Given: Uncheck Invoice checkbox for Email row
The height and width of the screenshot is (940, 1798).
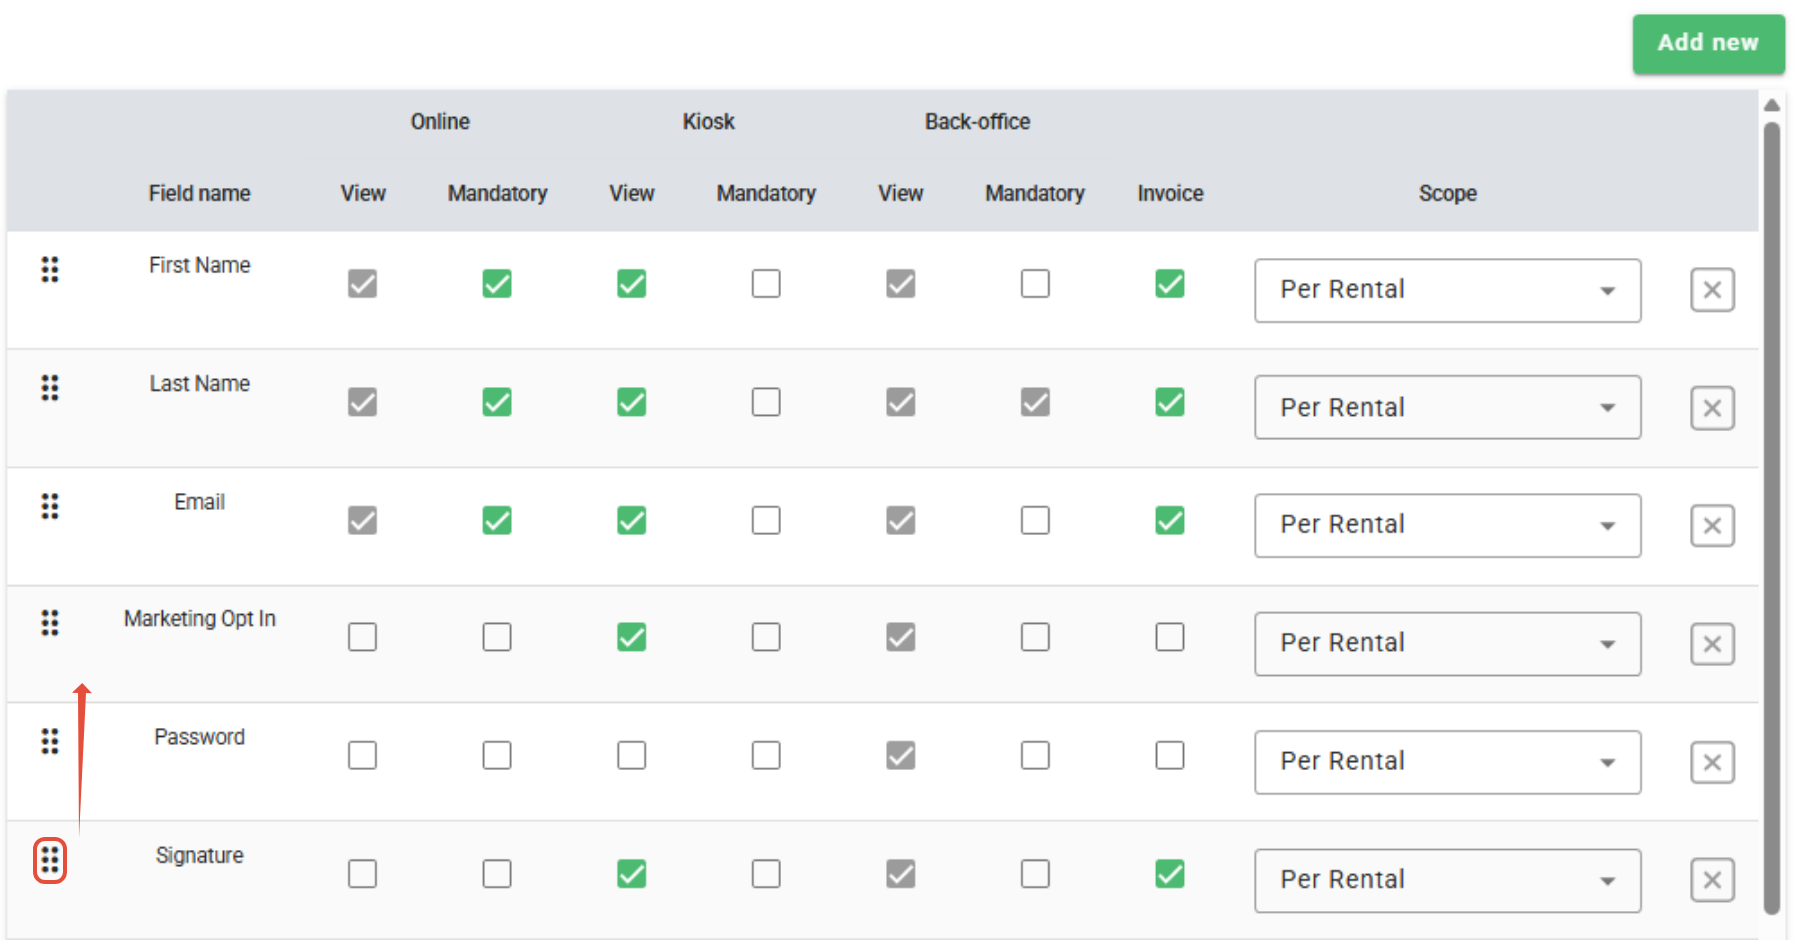Looking at the screenshot, I should click(x=1169, y=520).
